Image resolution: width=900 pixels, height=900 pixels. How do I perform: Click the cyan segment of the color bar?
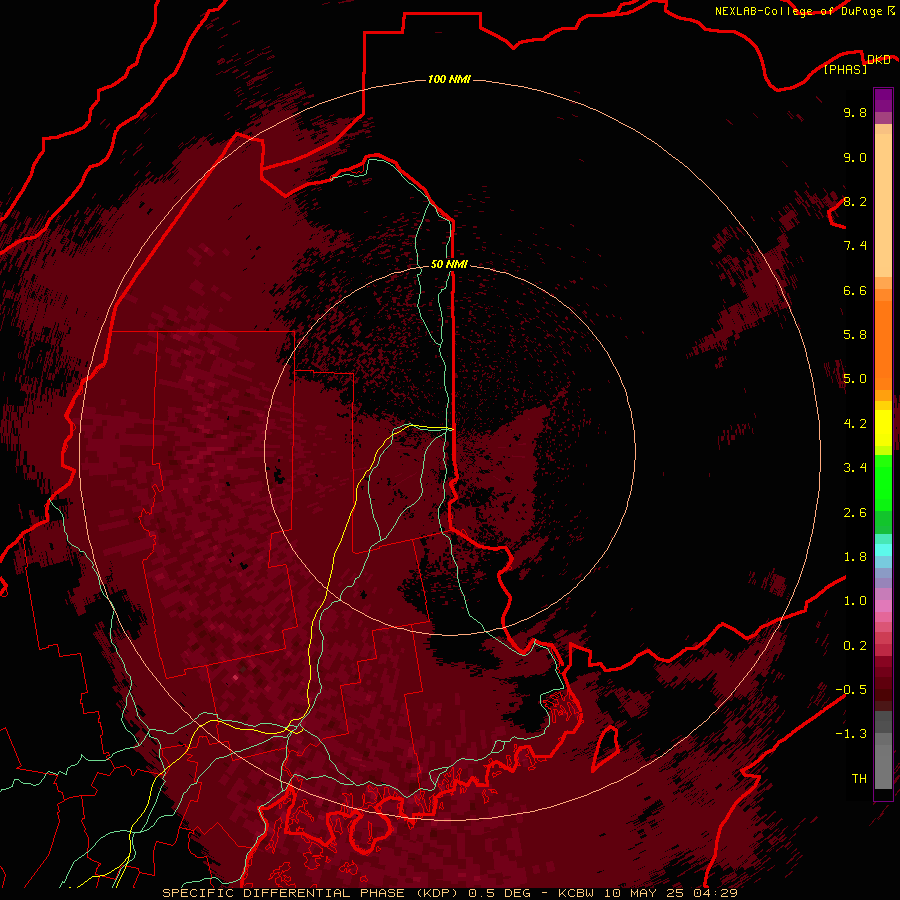883,550
